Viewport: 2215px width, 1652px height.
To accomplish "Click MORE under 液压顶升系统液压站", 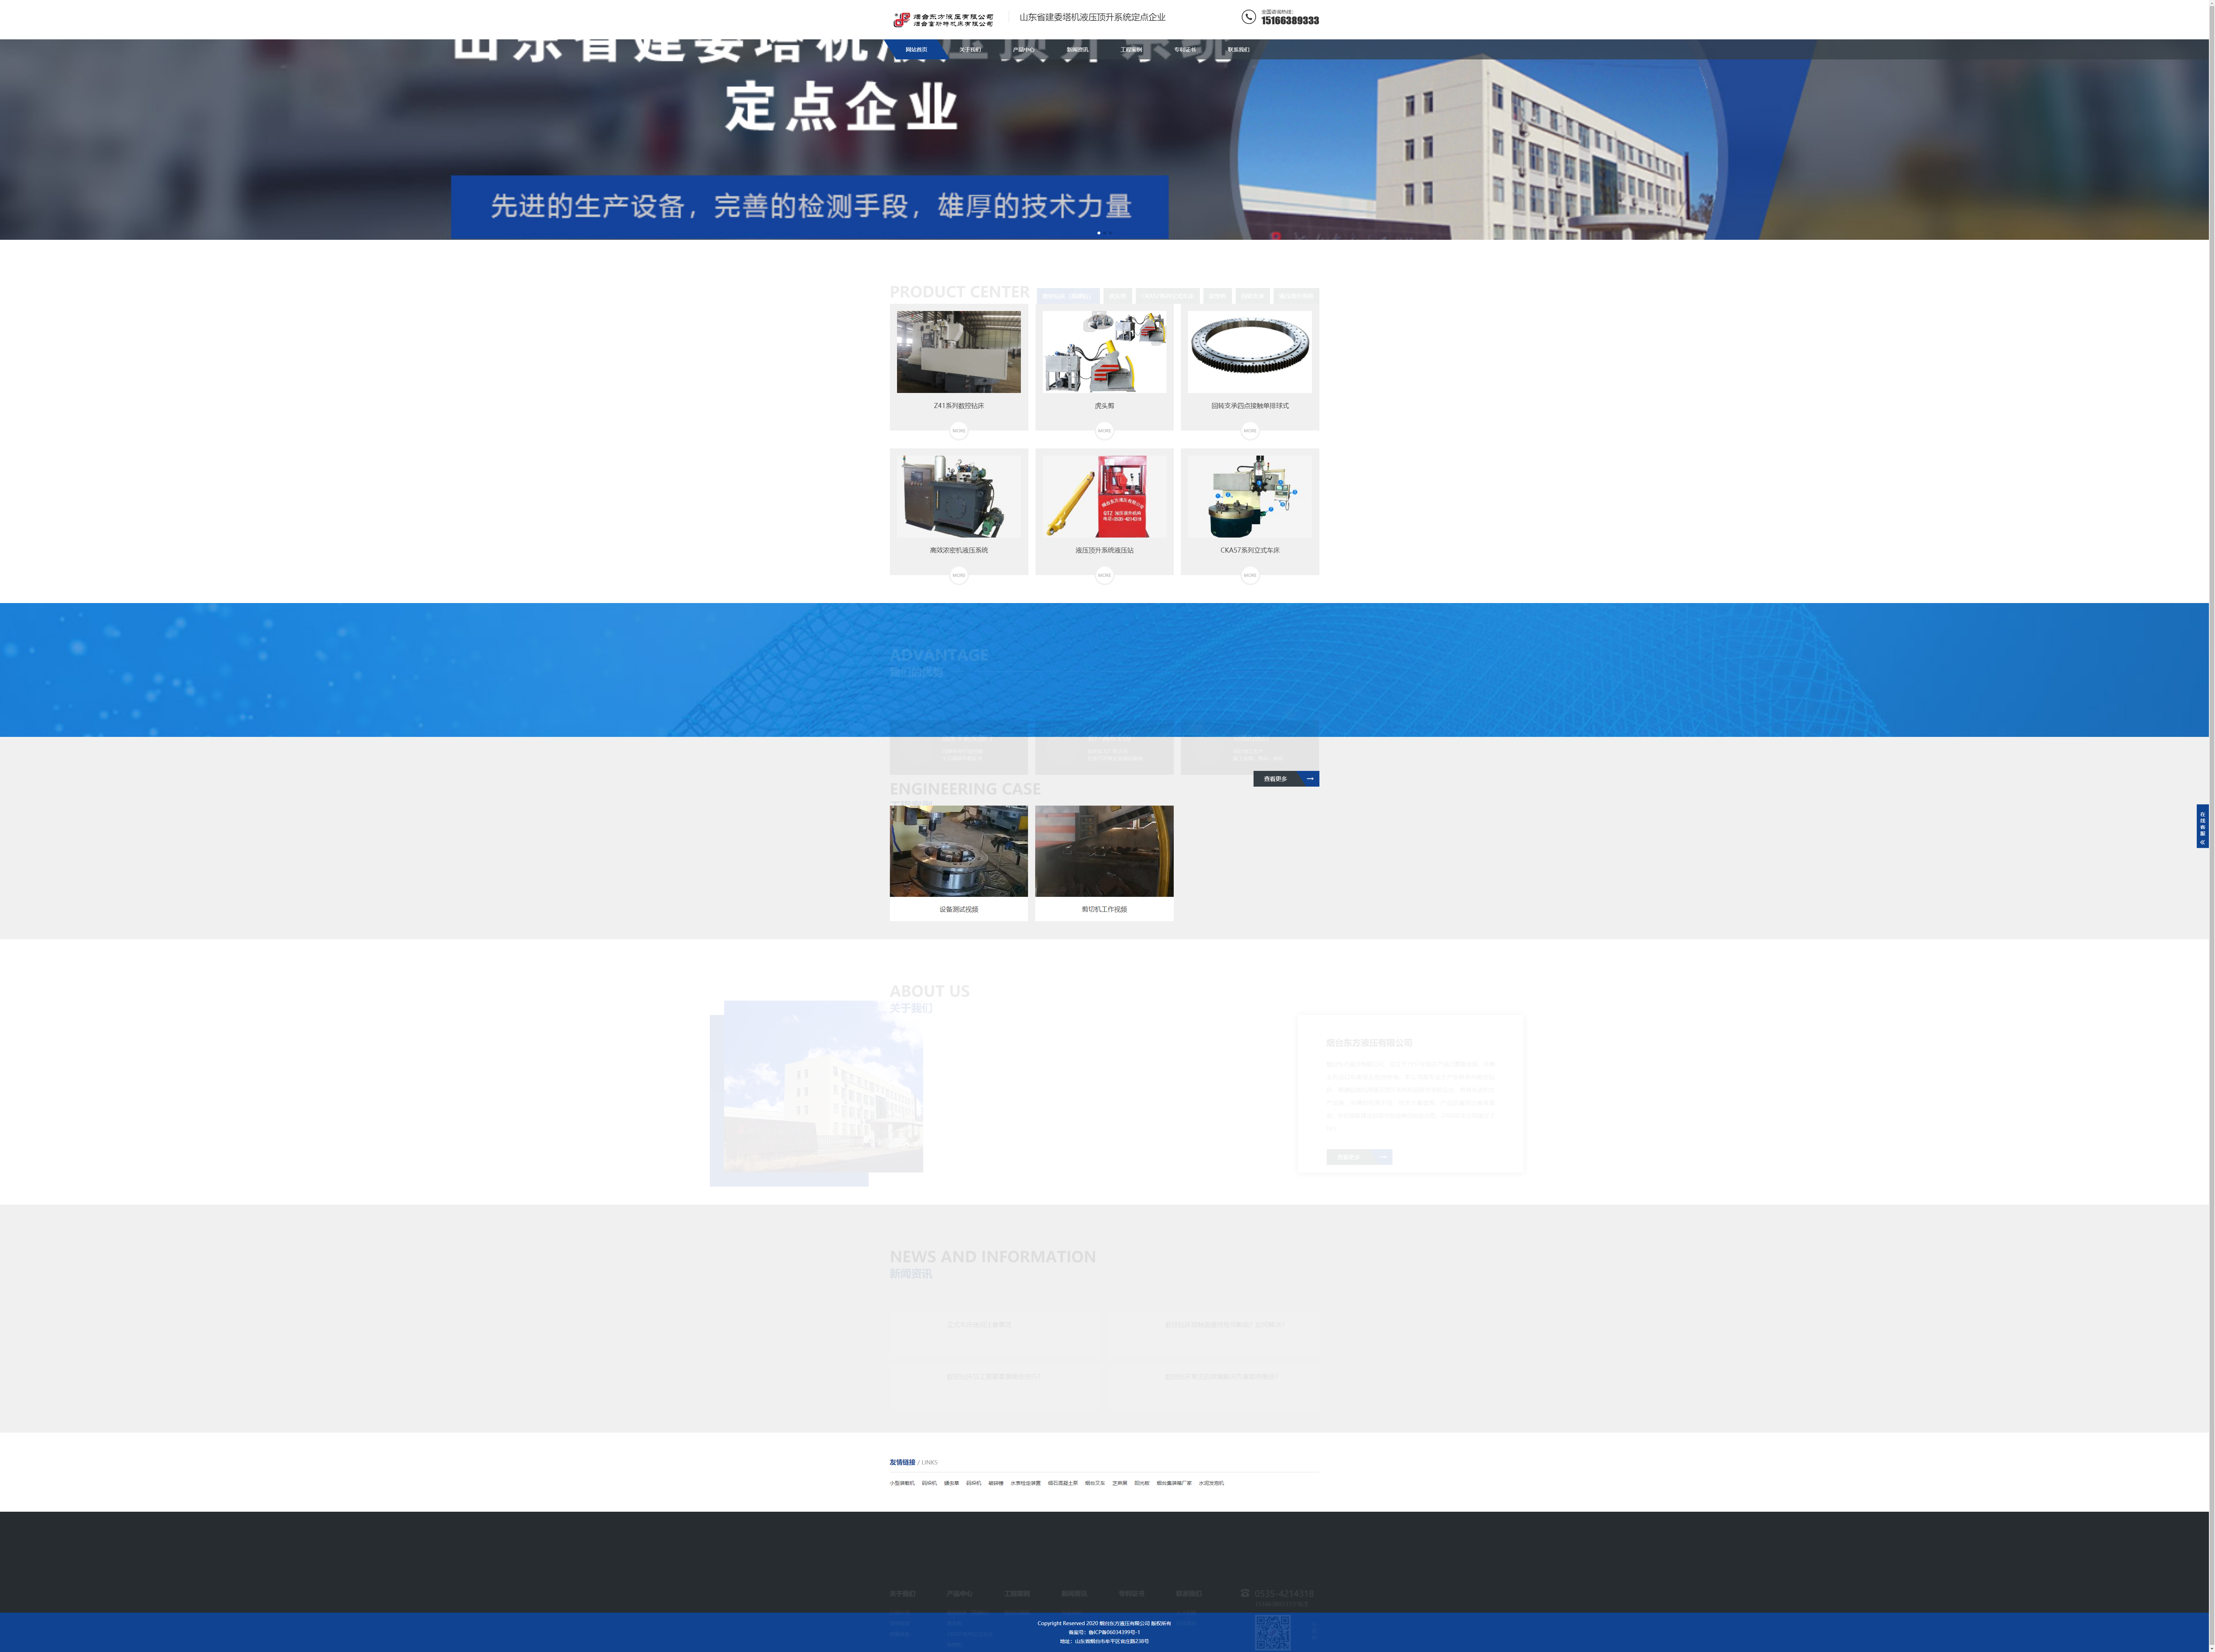I will click(x=1104, y=575).
